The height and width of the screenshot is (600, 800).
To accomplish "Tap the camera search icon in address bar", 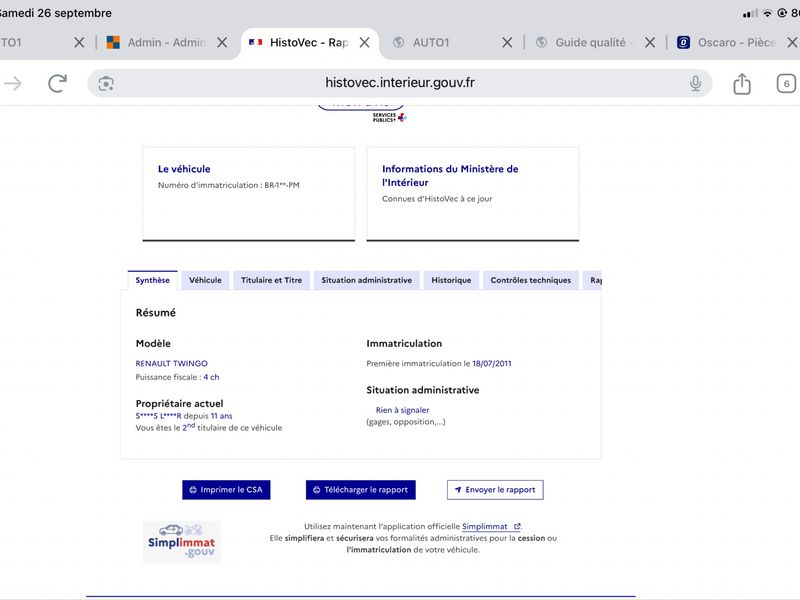I will (x=106, y=84).
